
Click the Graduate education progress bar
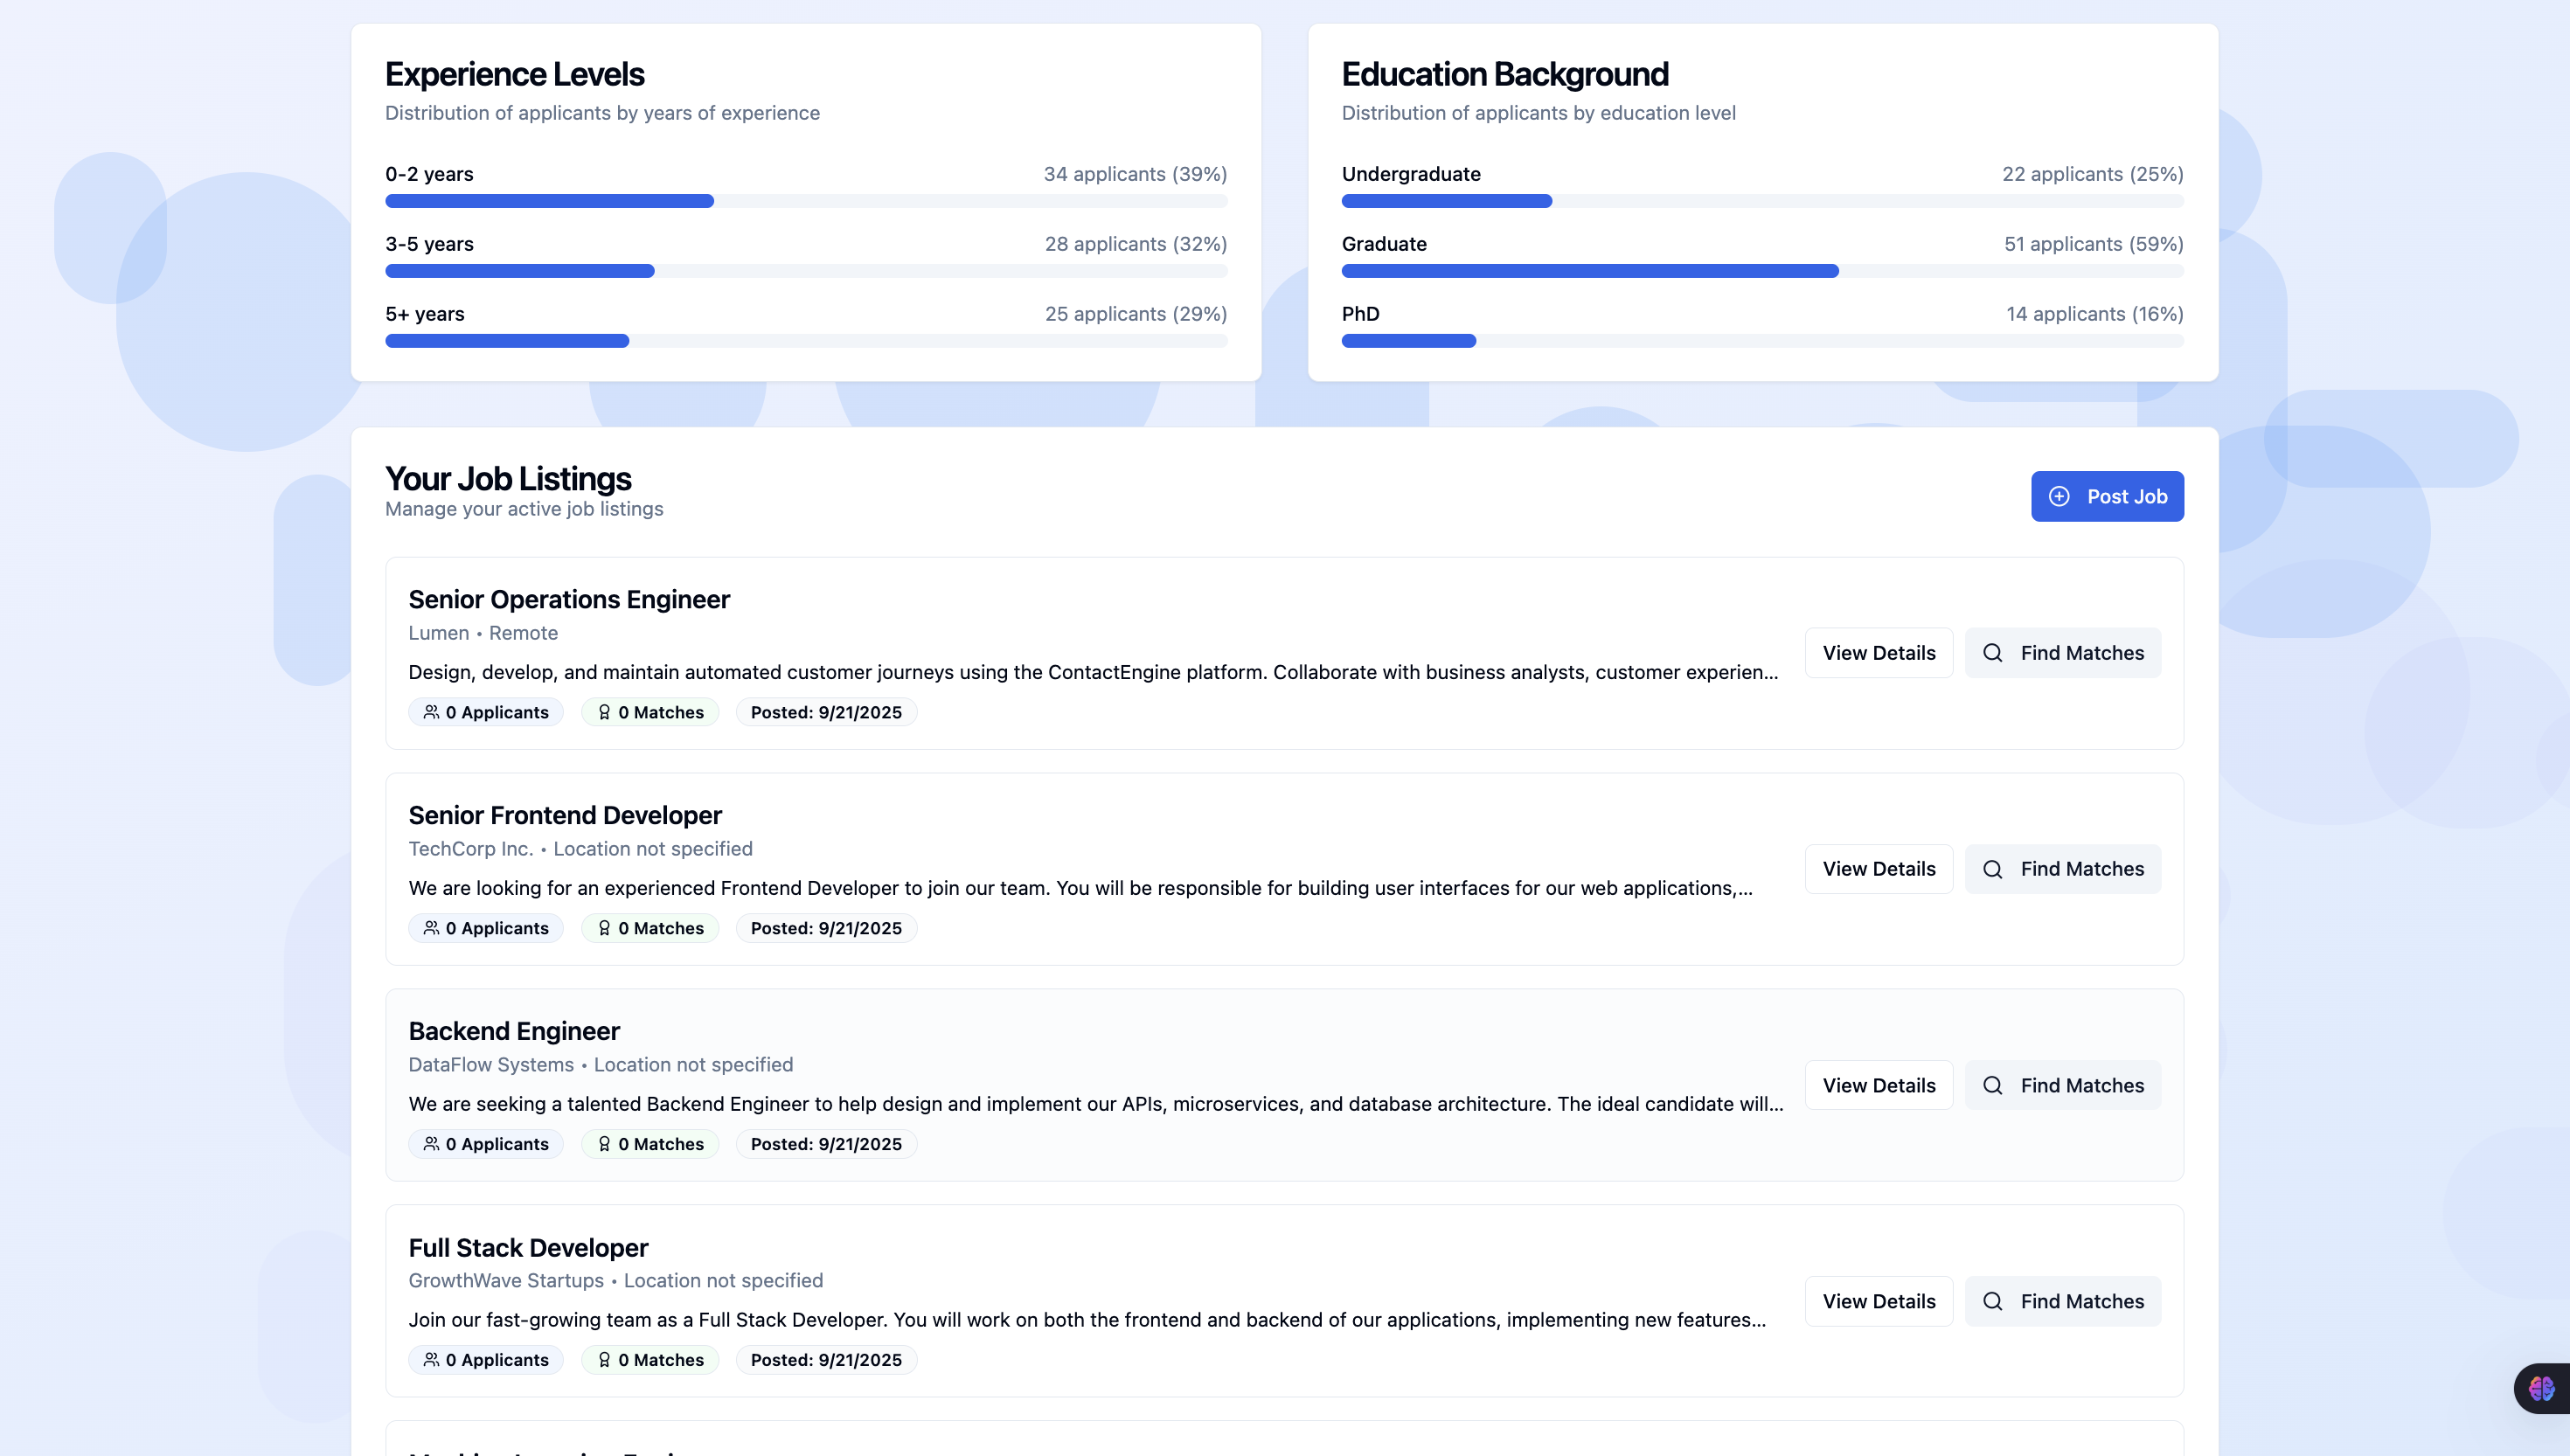tap(1761, 271)
